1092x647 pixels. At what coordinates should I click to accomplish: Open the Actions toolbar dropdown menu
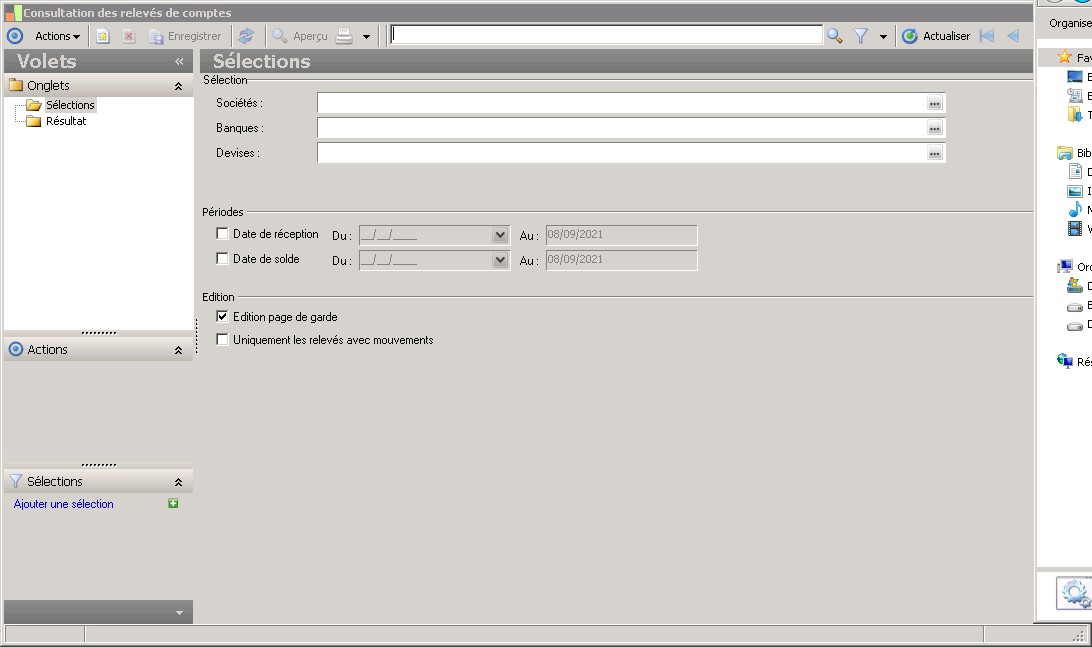coord(57,36)
